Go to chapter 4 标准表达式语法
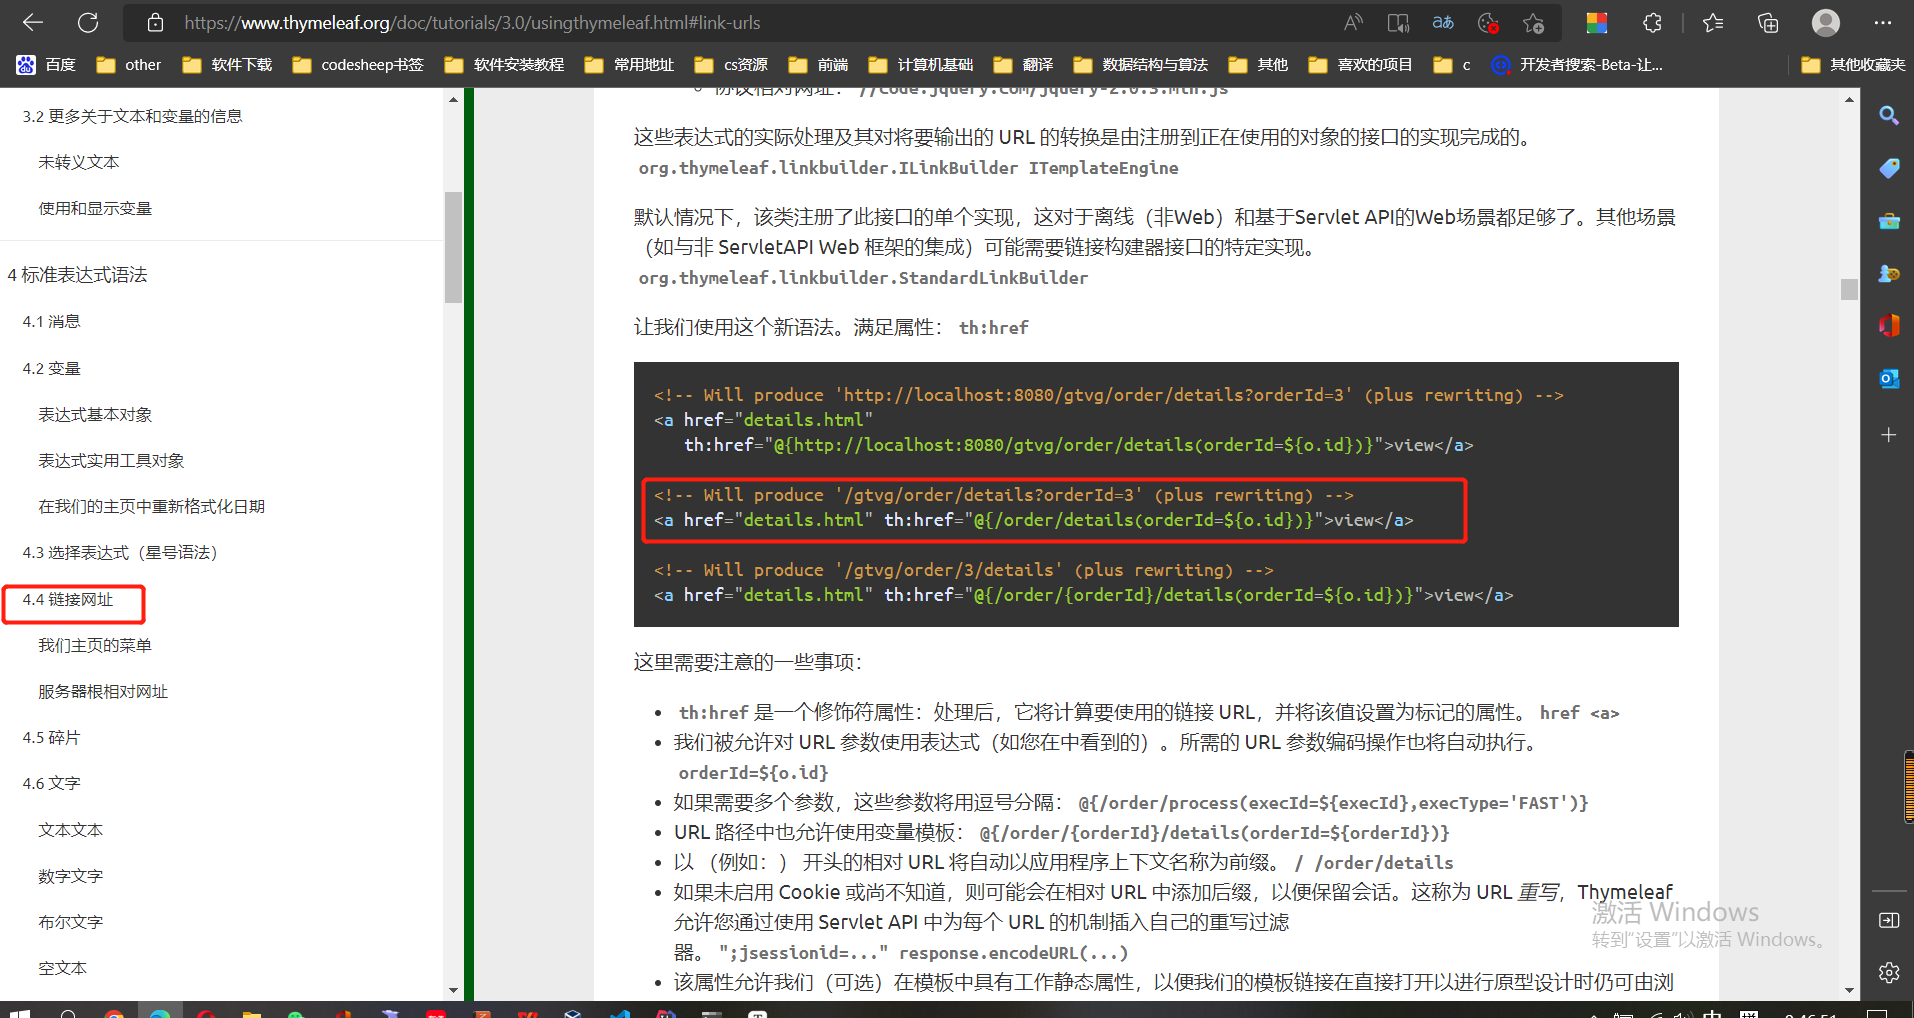Image resolution: width=1914 pixels, height=1018 pixels. tap(77, 275)
